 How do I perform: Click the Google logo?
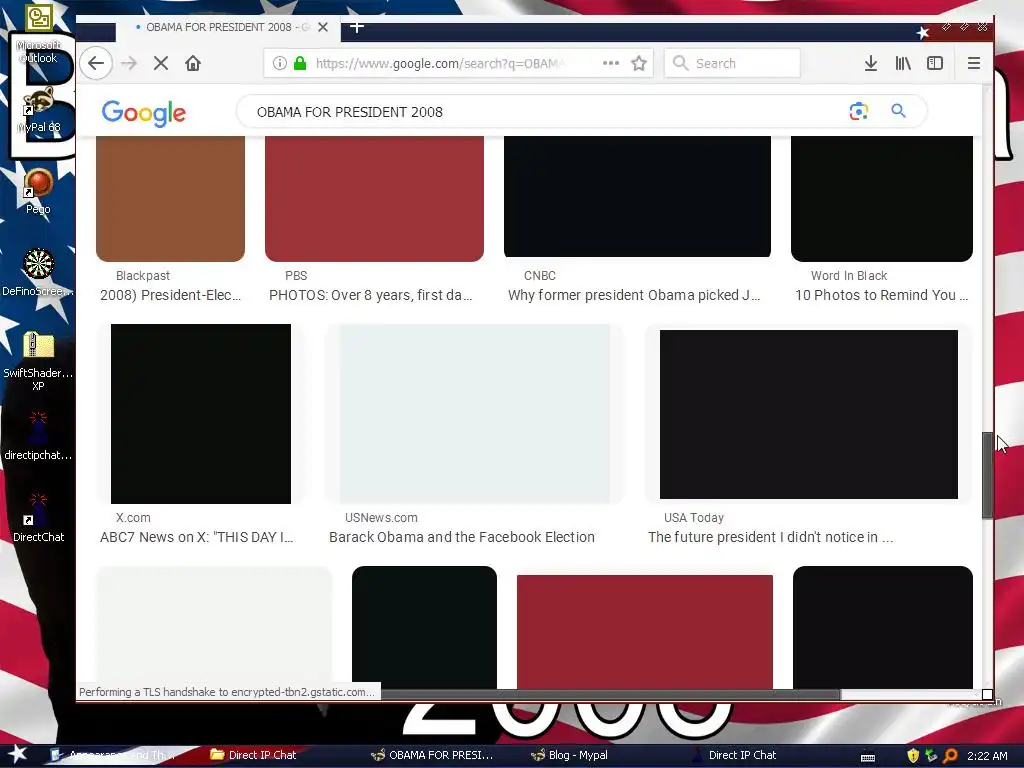coord(144,113)
